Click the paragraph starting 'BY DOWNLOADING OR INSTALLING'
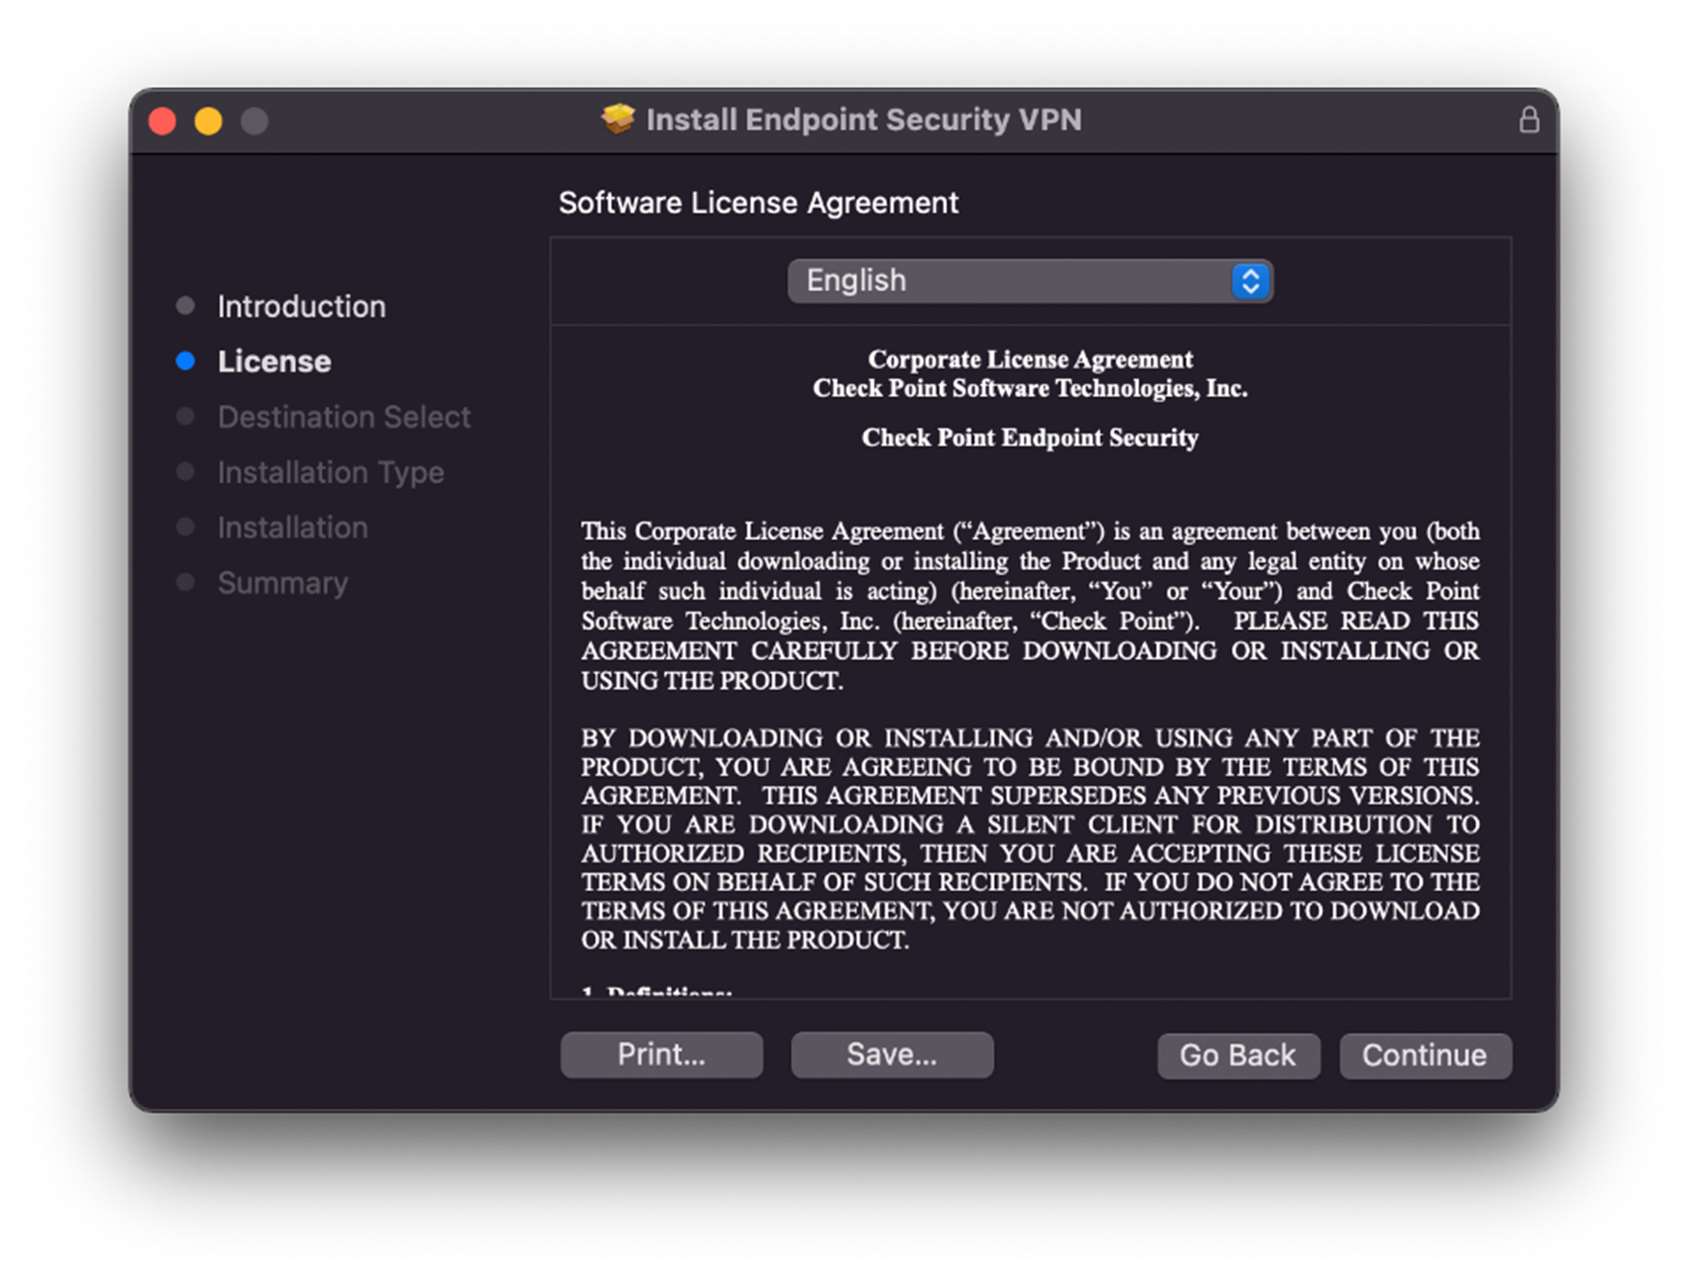Image resolution: width=1688 pixels, height=1283 pixels. [x=1030, y=838]
